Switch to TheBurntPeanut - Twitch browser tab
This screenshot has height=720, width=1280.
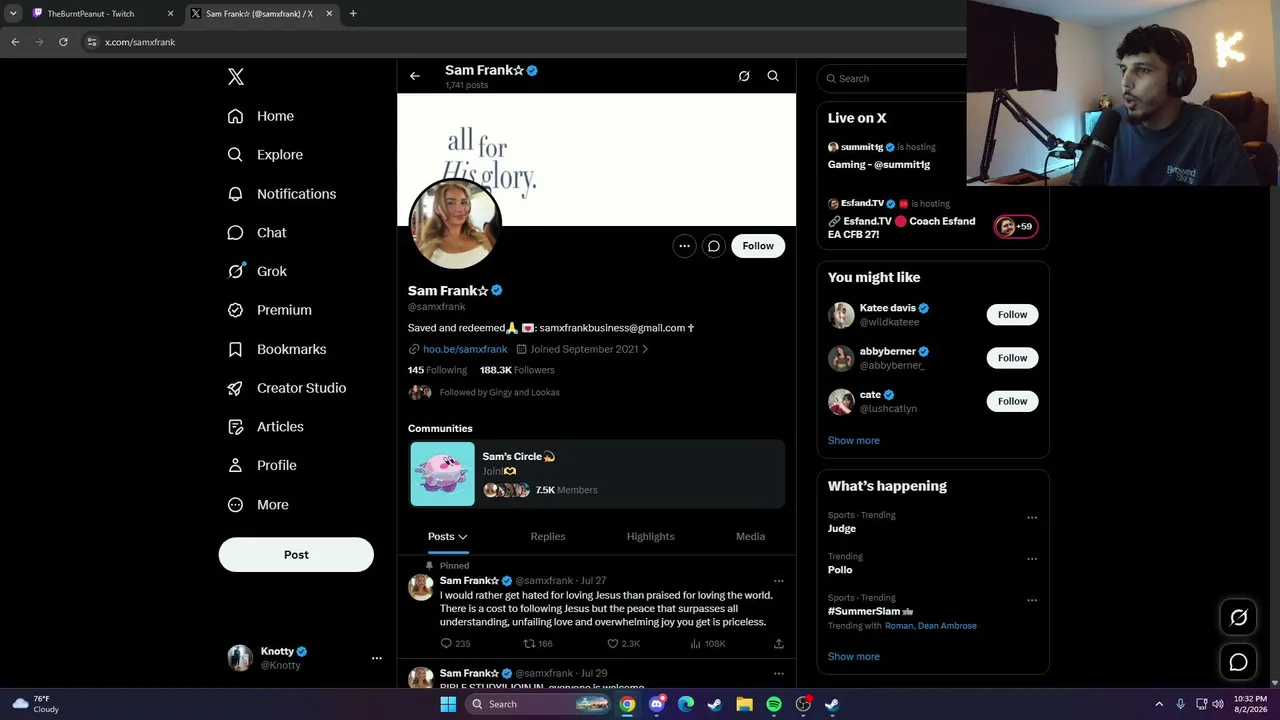point(102,14)
